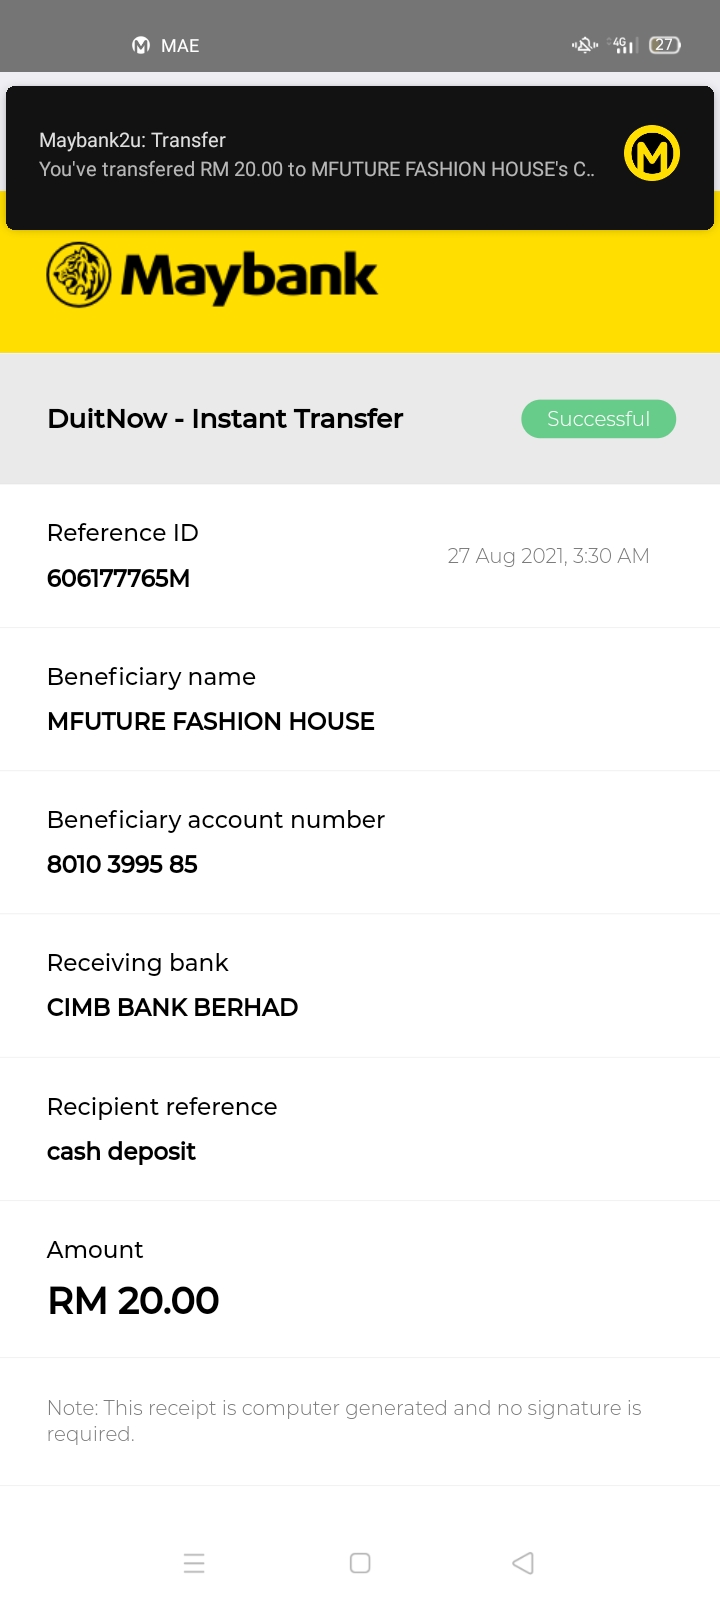The image size is (720, 1600).
Task: Tap the Maybank tiger logo
Action: click(79, 274)
